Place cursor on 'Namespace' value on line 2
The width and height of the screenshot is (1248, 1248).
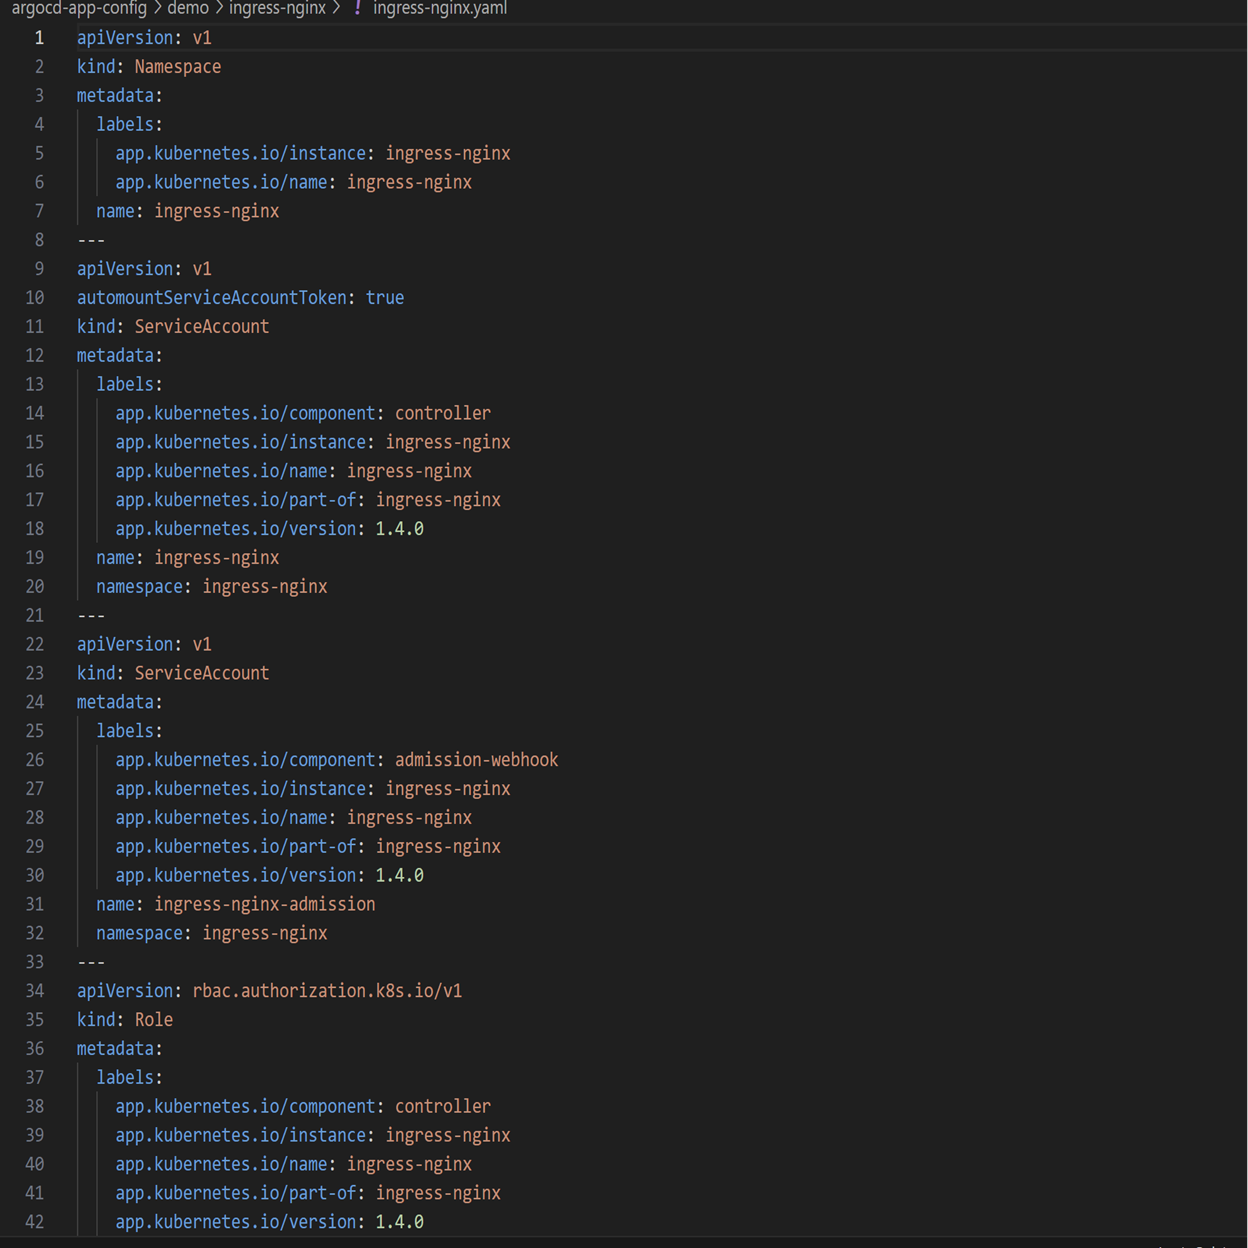point(178,67)
